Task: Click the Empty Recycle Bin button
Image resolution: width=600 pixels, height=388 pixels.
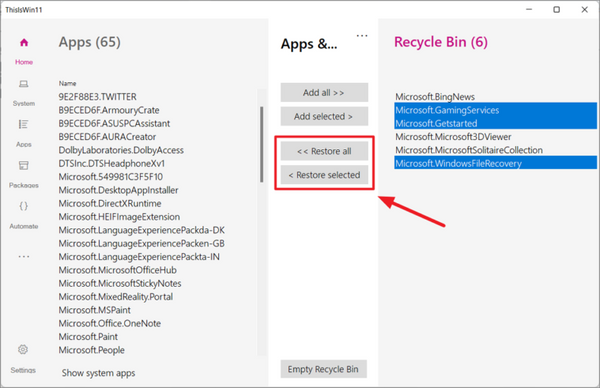Action: 323,369
